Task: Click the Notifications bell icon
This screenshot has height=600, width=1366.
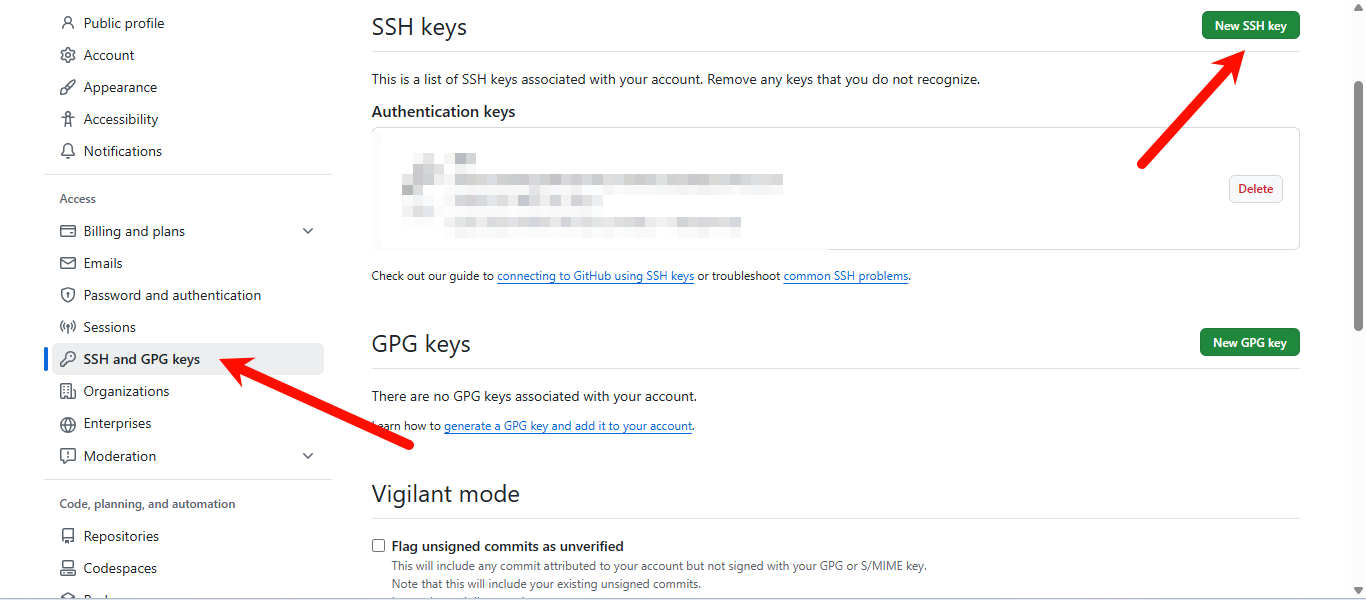Action: pyautogui.click(x=68, y=151)
